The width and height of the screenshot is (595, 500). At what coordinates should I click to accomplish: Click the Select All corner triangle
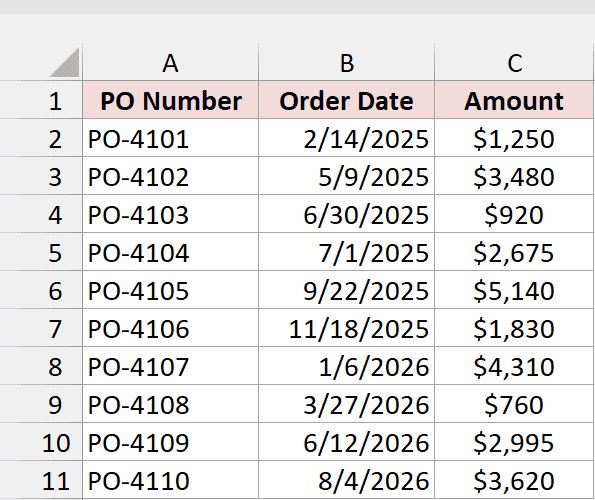coord(65,62)
